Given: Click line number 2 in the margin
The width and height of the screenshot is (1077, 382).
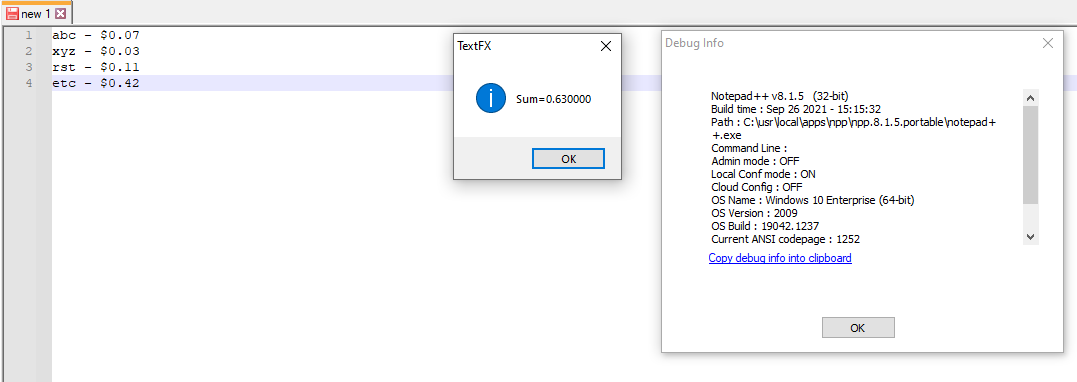Looking at the screenshot, I should tap(28, 51).
